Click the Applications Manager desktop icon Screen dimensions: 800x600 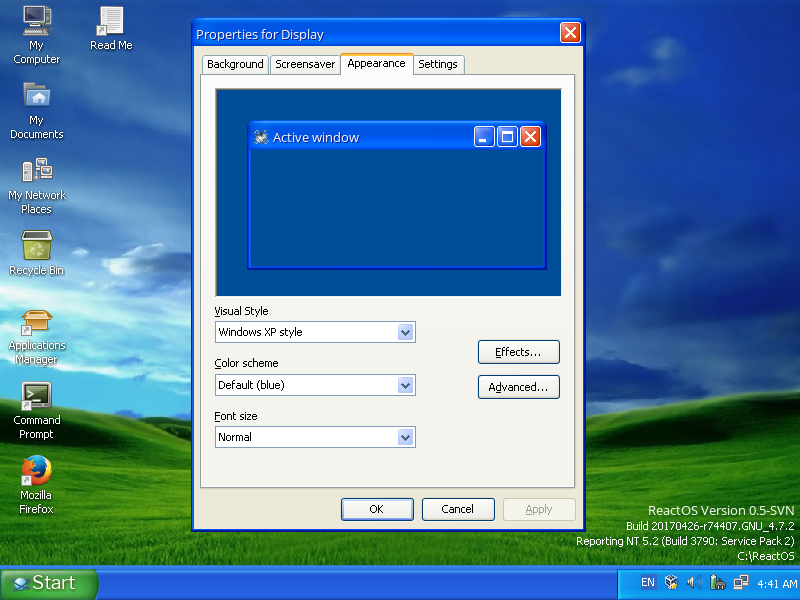pyautogui.click(x=37, y=321)
